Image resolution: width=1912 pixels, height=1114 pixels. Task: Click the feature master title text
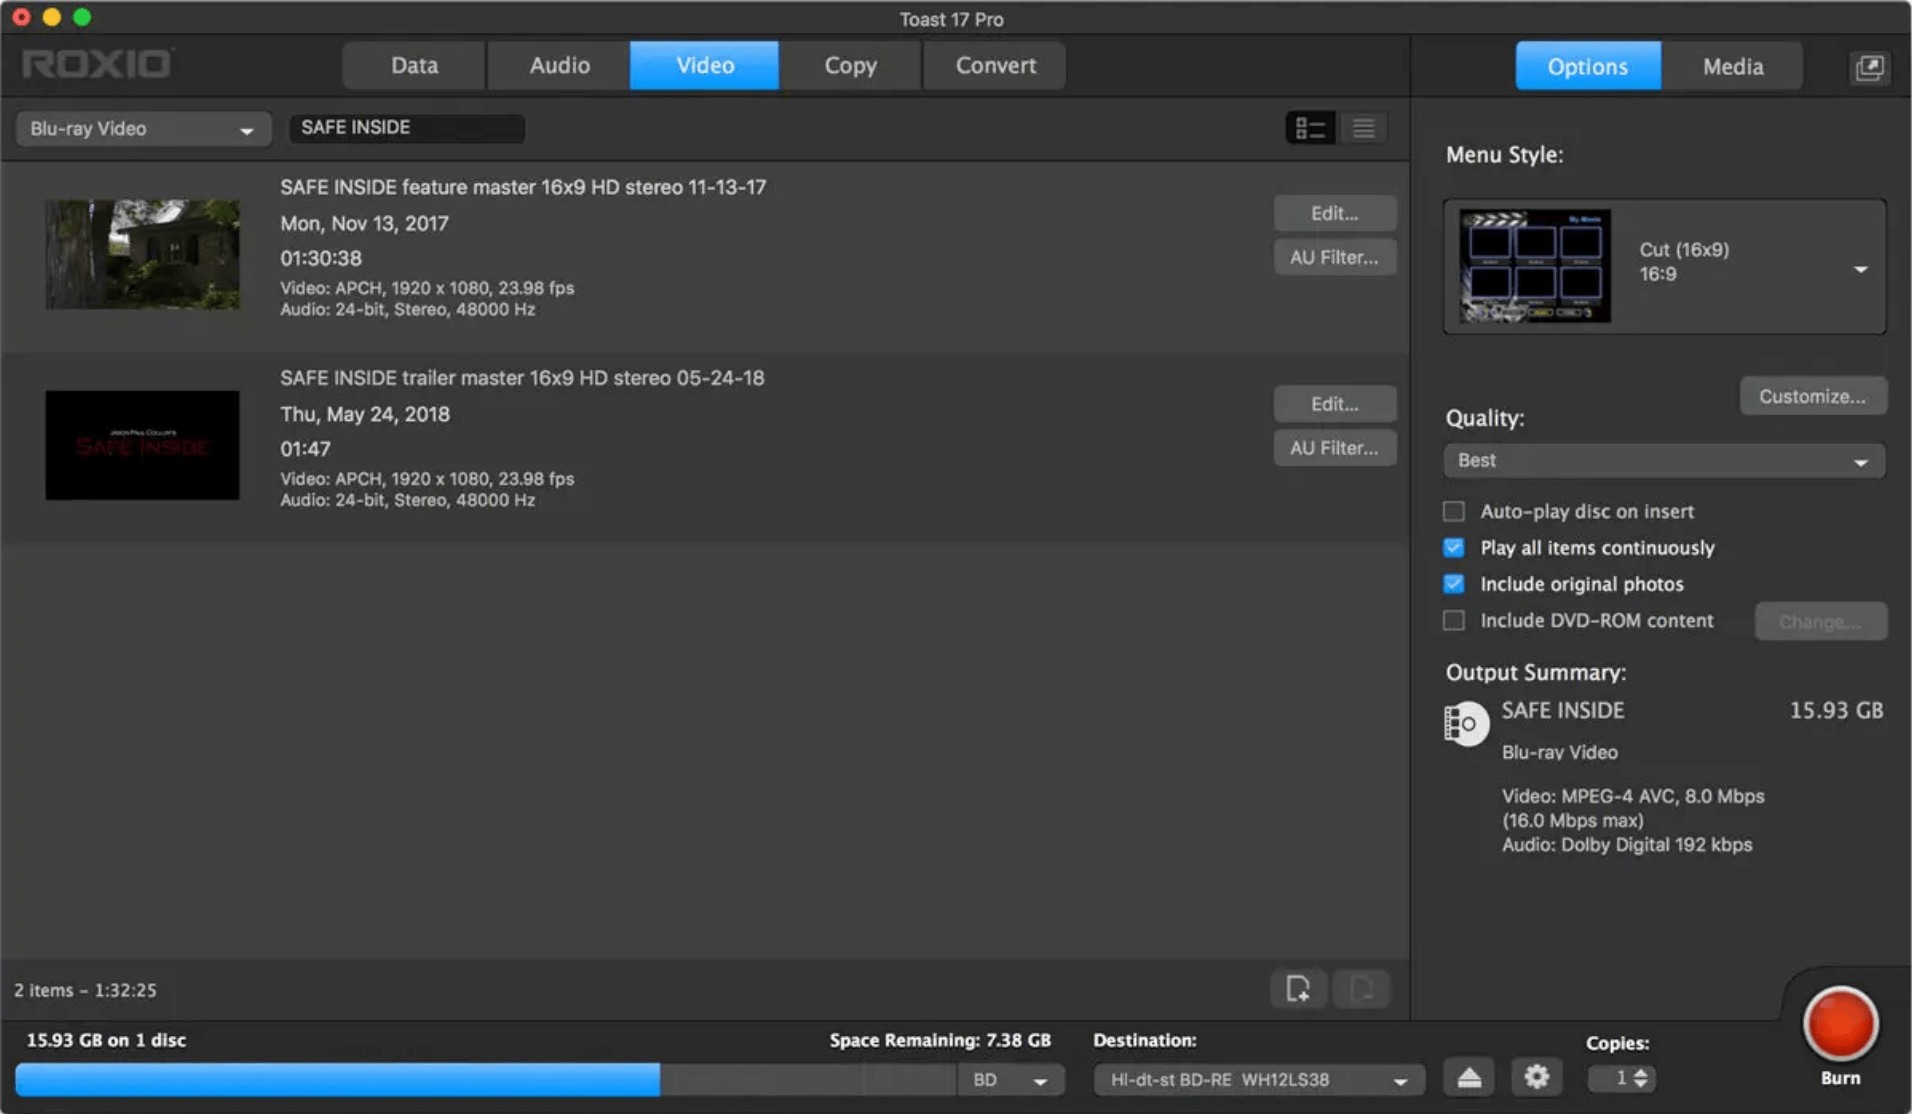point(523,187)
